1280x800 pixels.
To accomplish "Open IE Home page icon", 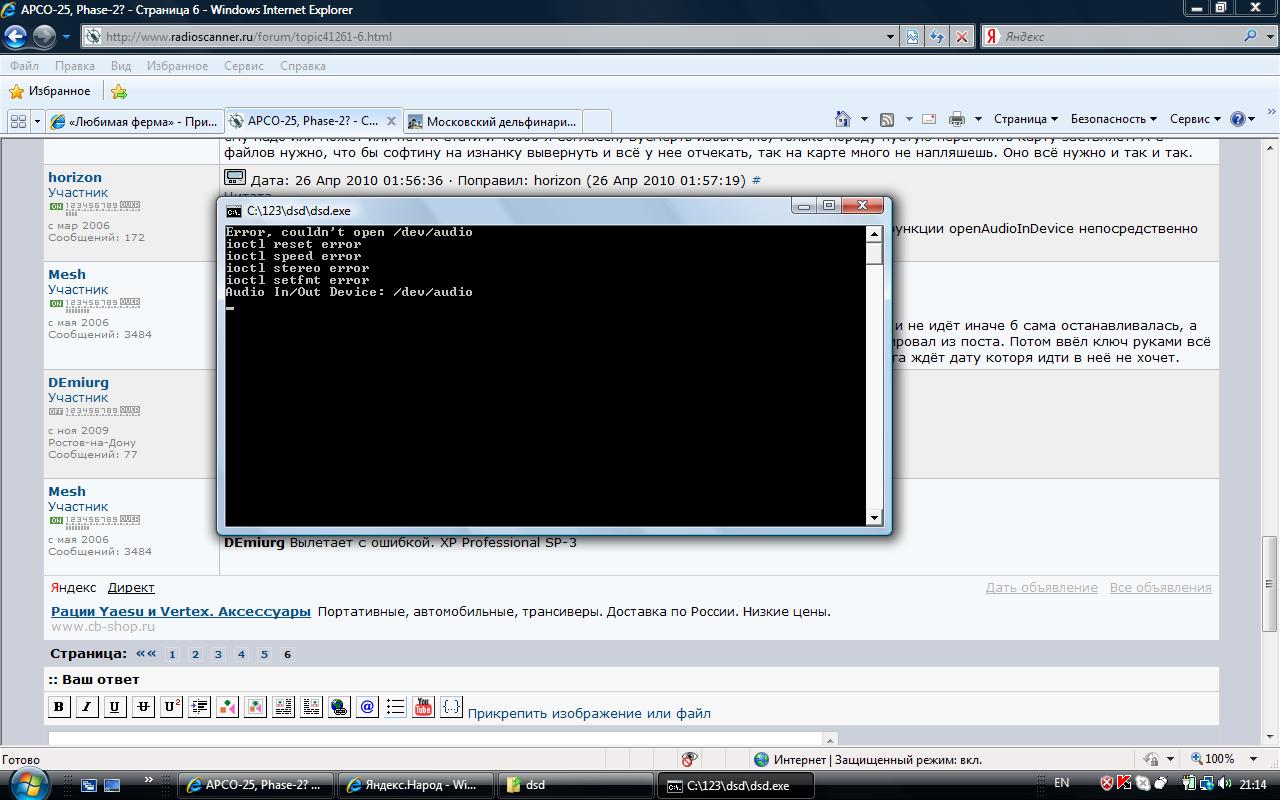I will (843, 119).
